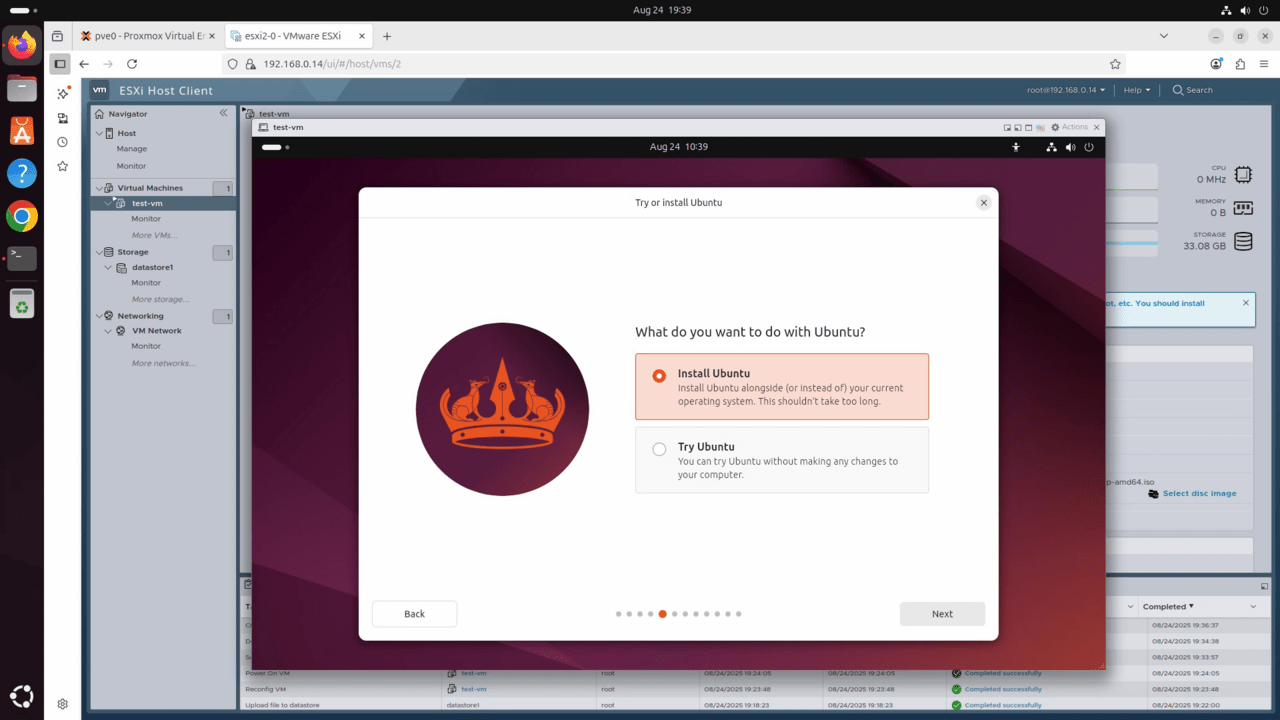This screenshot has width=1280, height=720.
Task: Open the console Actions gear menu
Action: point(1069,127)
